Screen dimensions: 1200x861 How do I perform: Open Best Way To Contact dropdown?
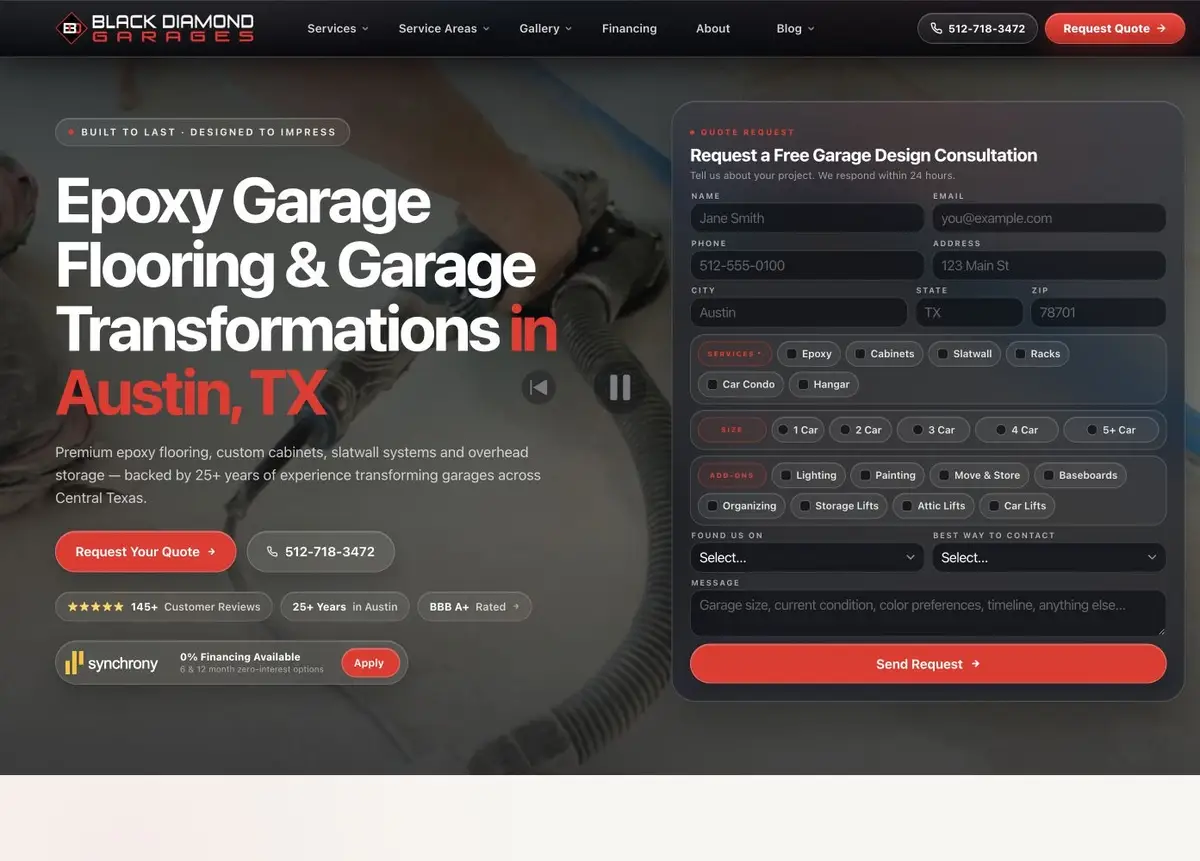[1049, 557]
